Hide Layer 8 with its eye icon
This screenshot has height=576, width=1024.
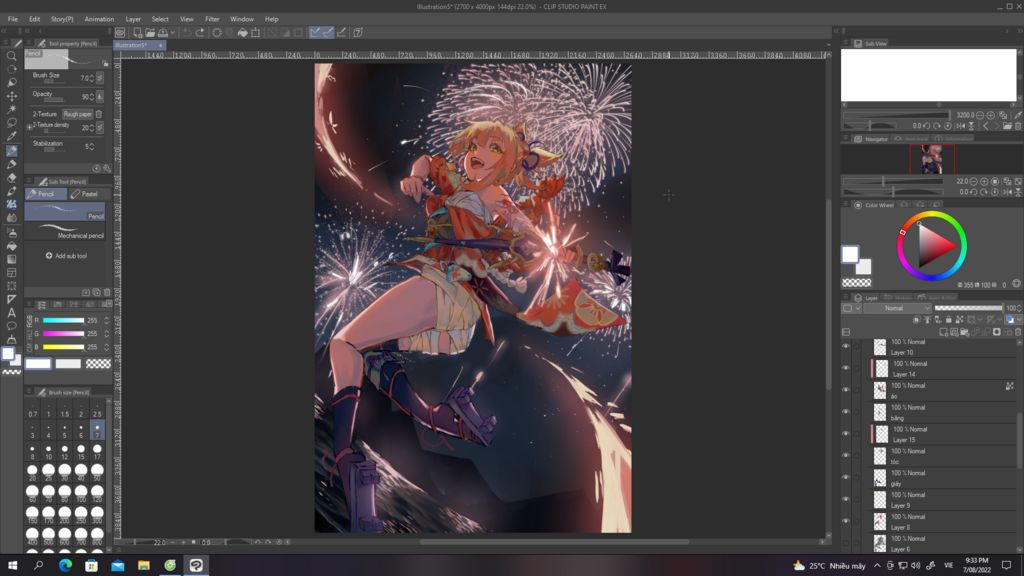click(846, 522)
